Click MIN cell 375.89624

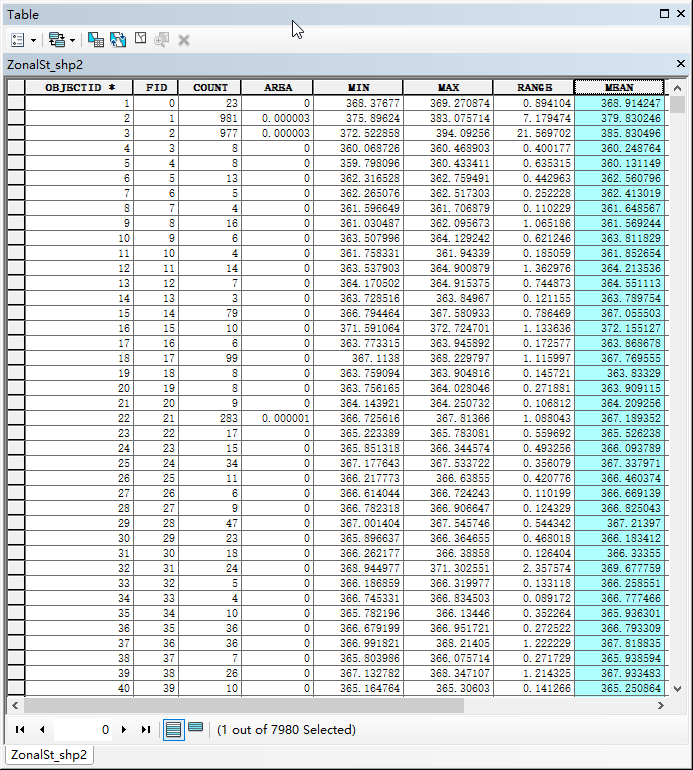click(358, 118)
